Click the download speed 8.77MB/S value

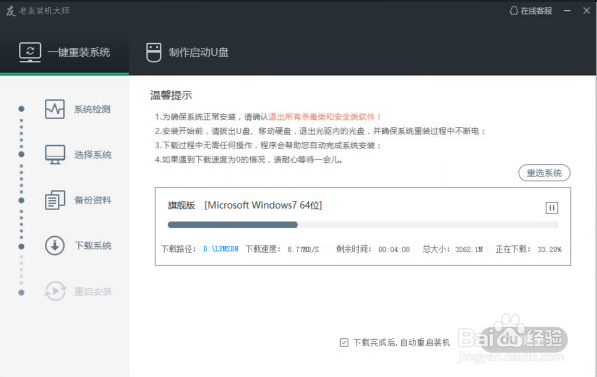[x=303, y=249]
